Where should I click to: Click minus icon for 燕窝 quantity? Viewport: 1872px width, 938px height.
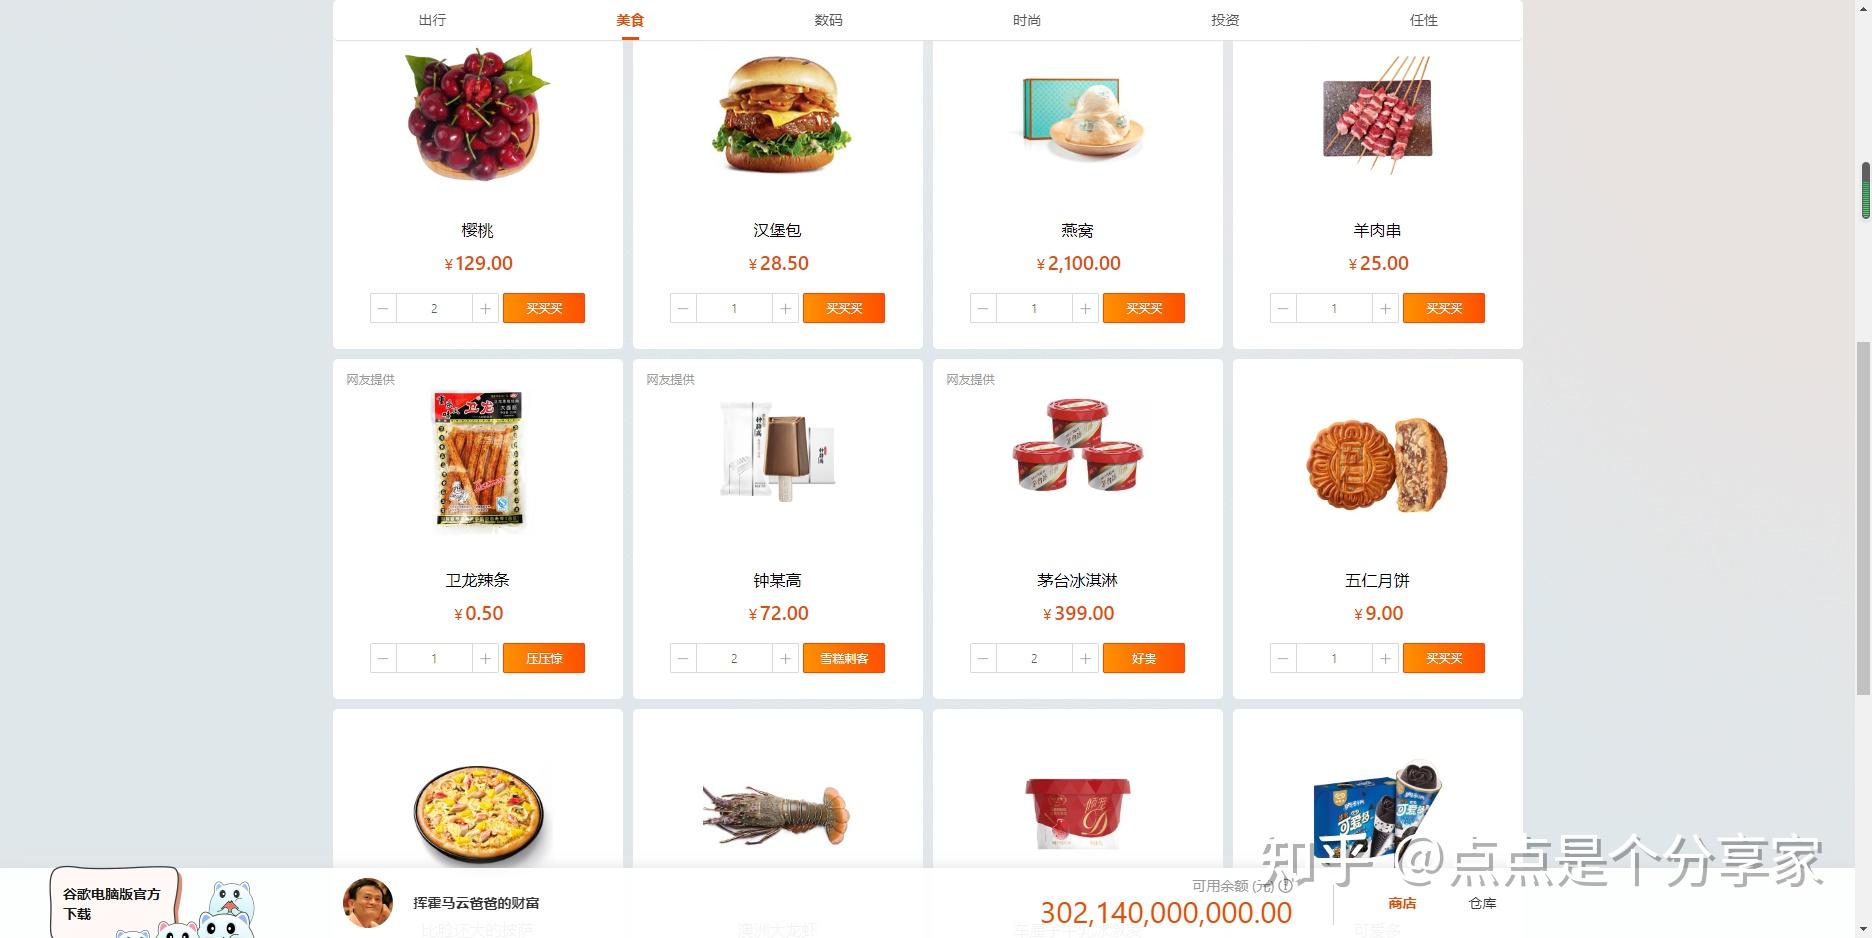983,308
